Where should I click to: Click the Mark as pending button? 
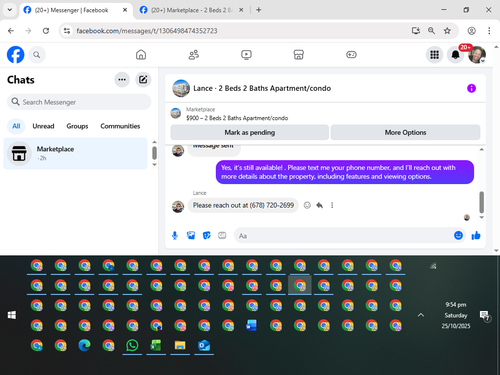click(250, 133)
